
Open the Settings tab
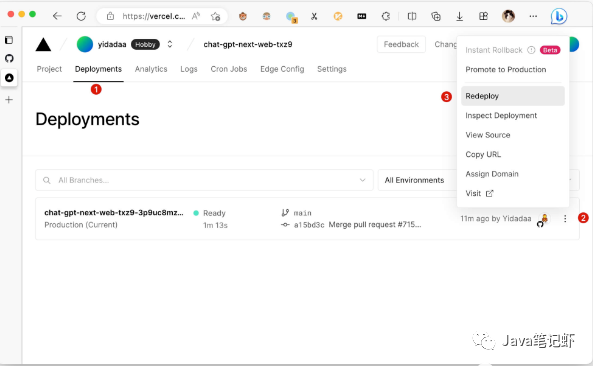(x=332, y=69)
